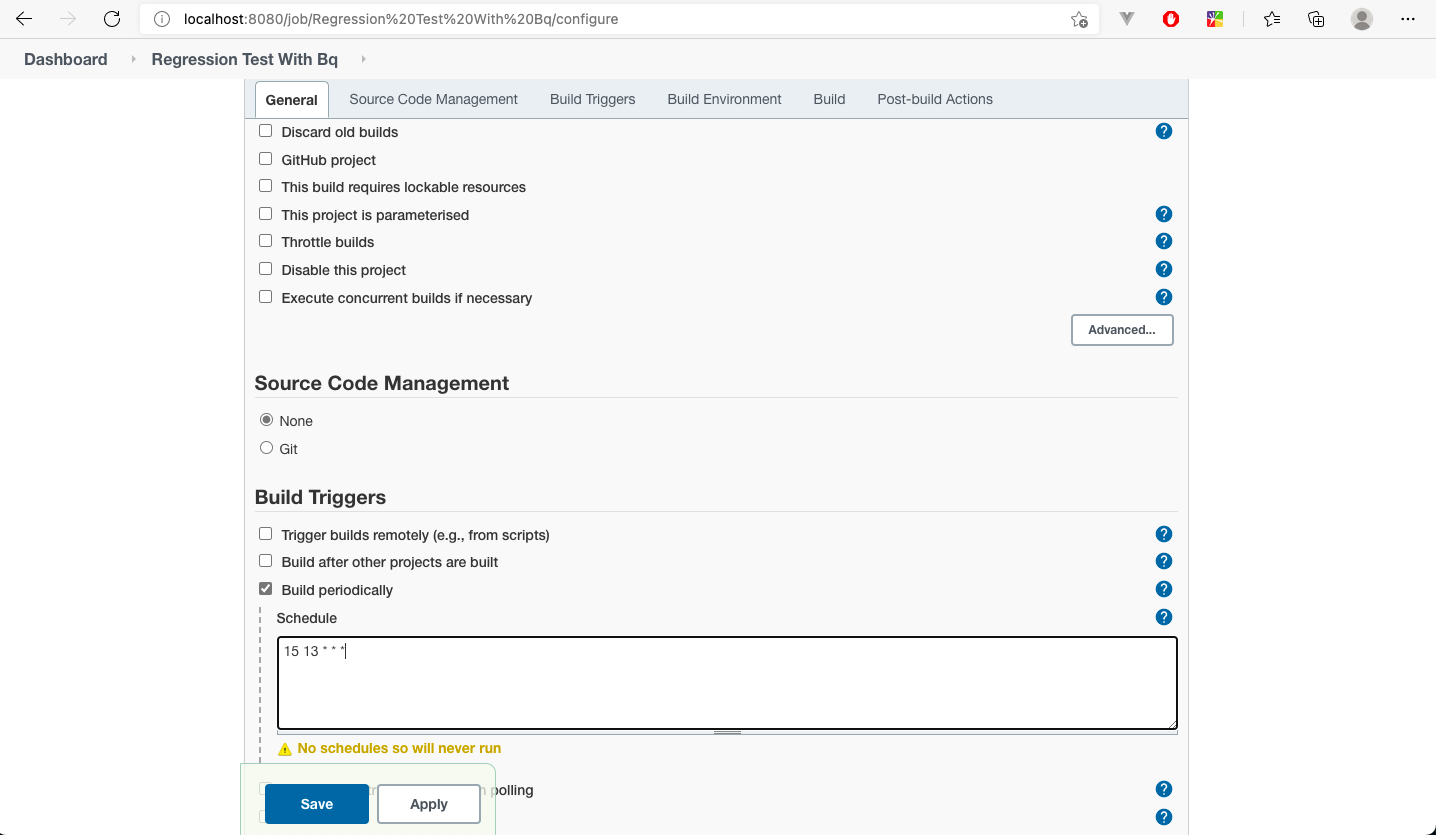Save the job configuration

click(317, 804)
